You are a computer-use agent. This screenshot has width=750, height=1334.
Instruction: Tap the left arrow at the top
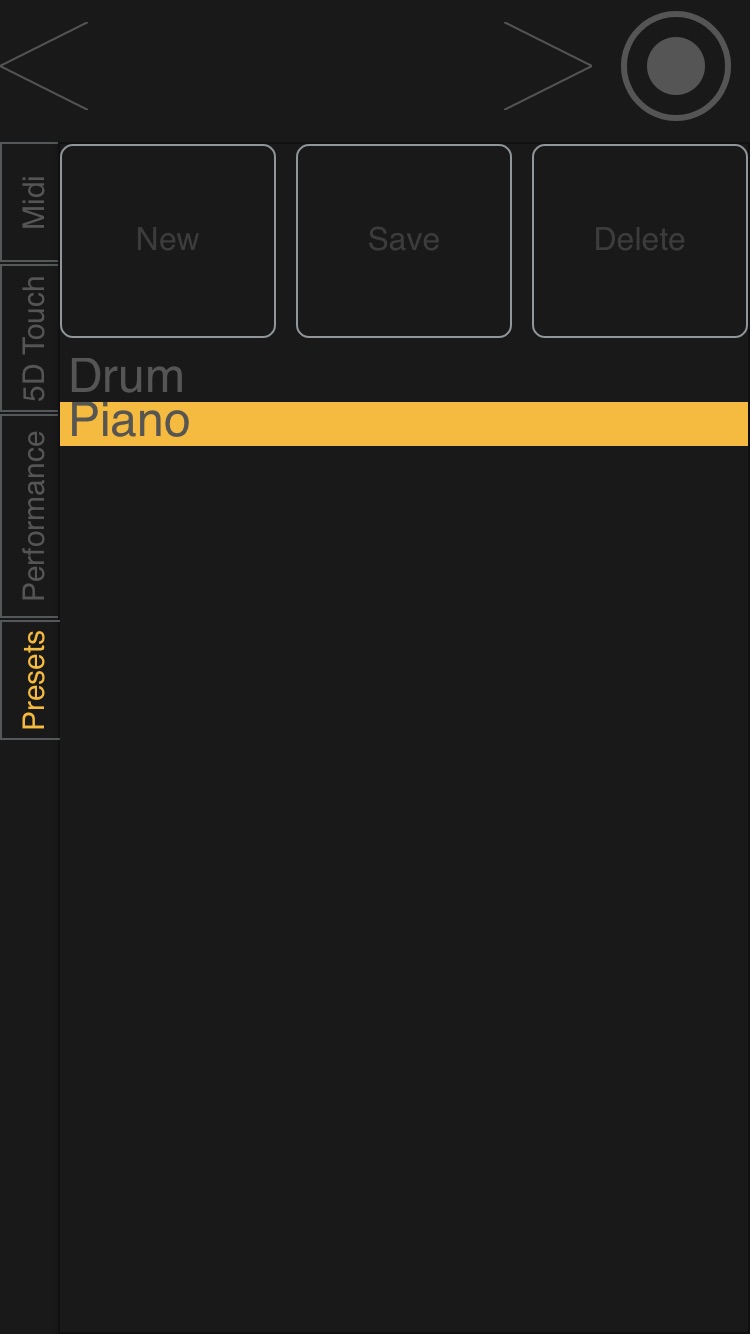coord(45,66)
